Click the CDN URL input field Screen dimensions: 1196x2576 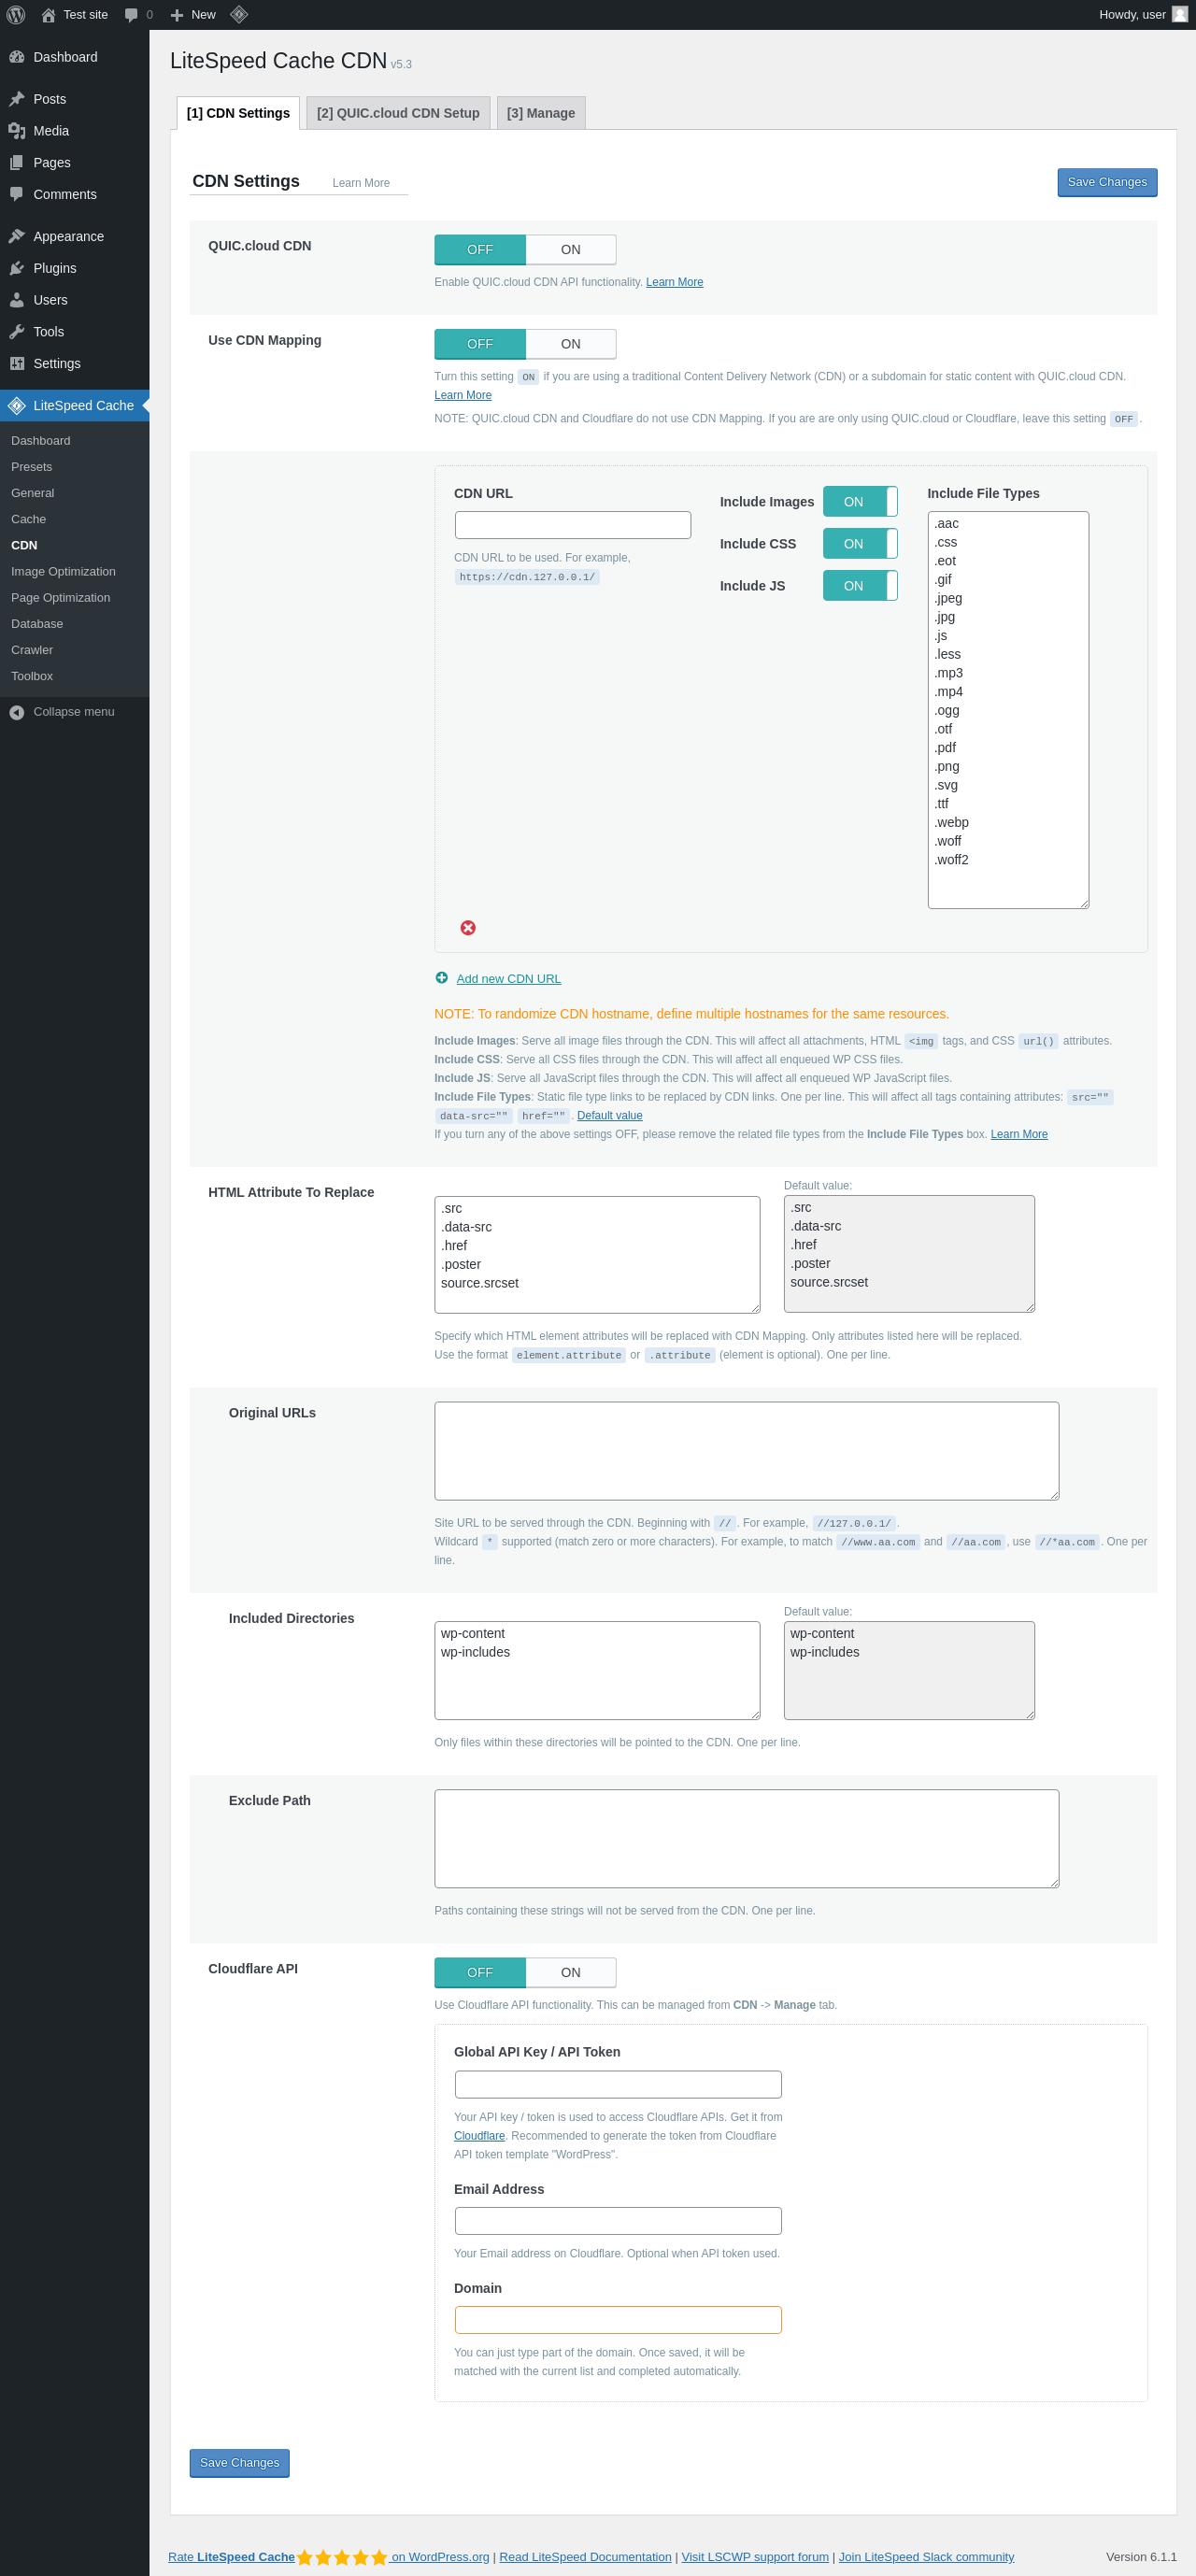[572, 525]
